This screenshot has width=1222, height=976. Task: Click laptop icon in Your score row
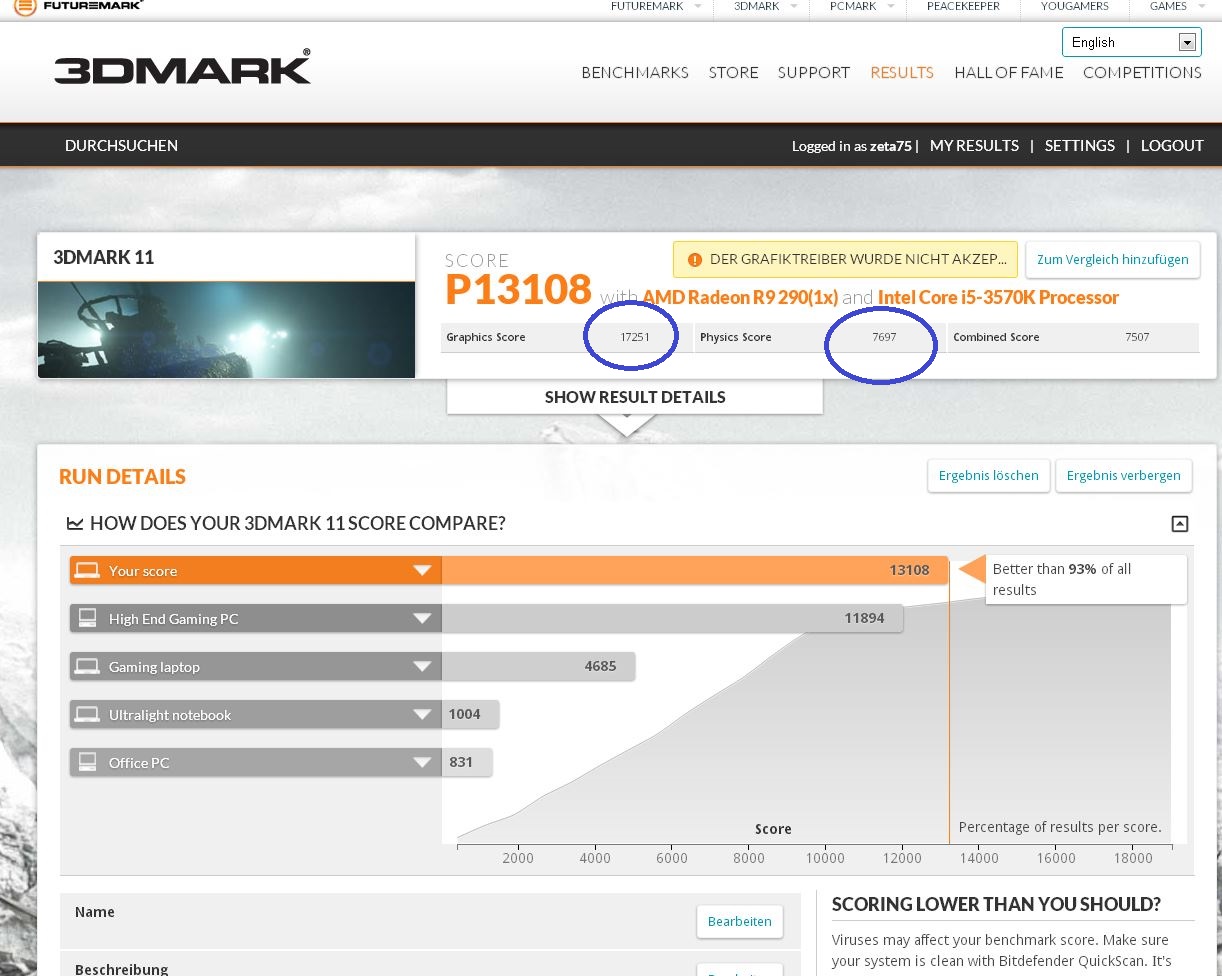(x=88, y=571)
